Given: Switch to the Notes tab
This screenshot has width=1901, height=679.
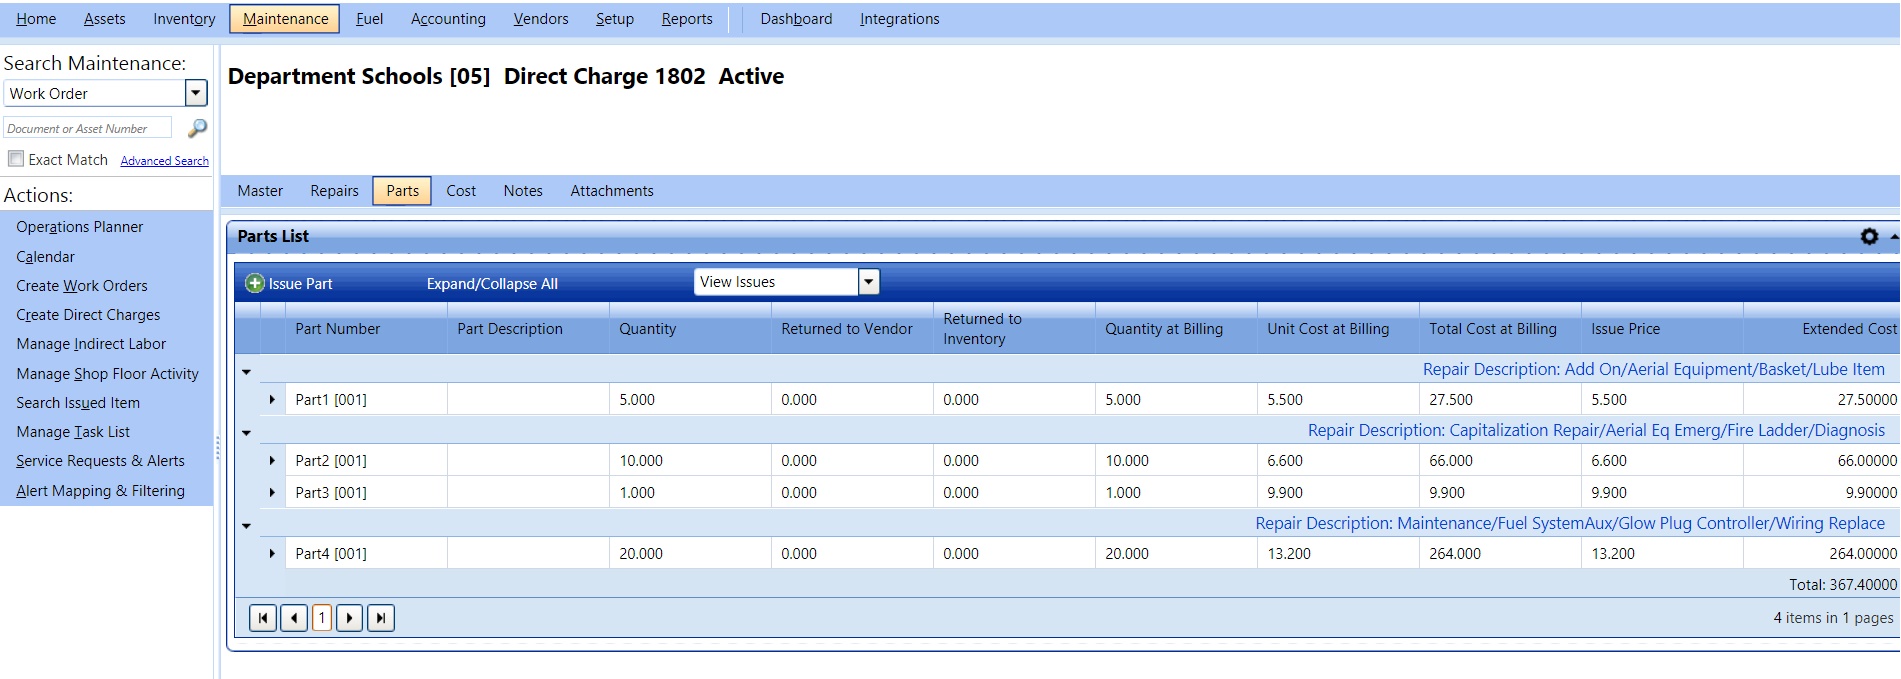Looking at the screenshot, I should tap(523, 191).
